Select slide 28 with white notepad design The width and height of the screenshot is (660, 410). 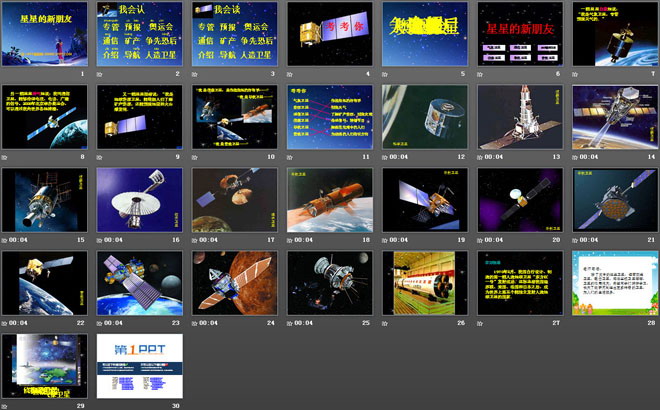[615, 283]
